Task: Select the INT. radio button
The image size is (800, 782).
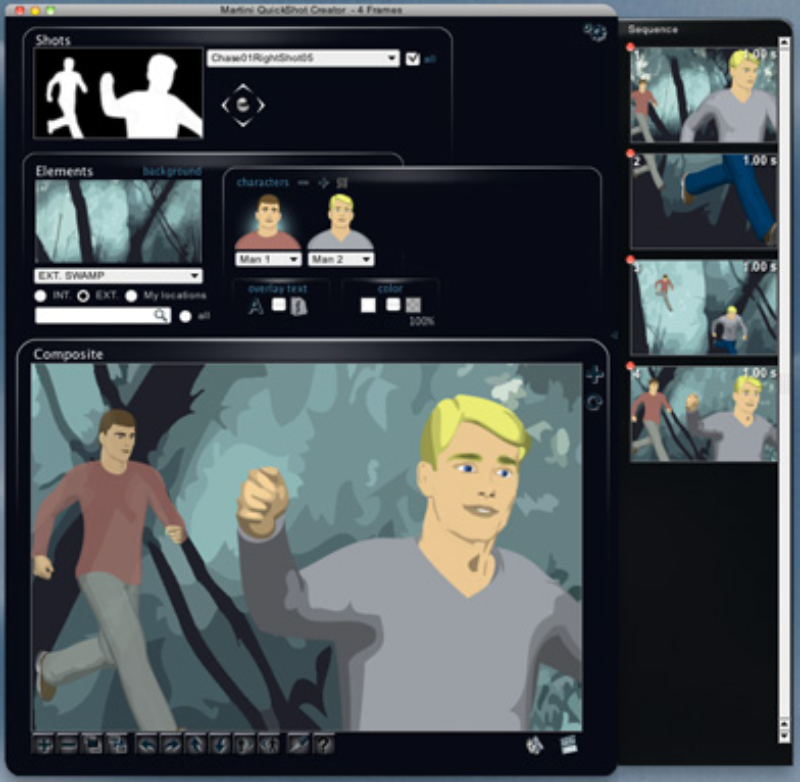Action: coord(41,296)
